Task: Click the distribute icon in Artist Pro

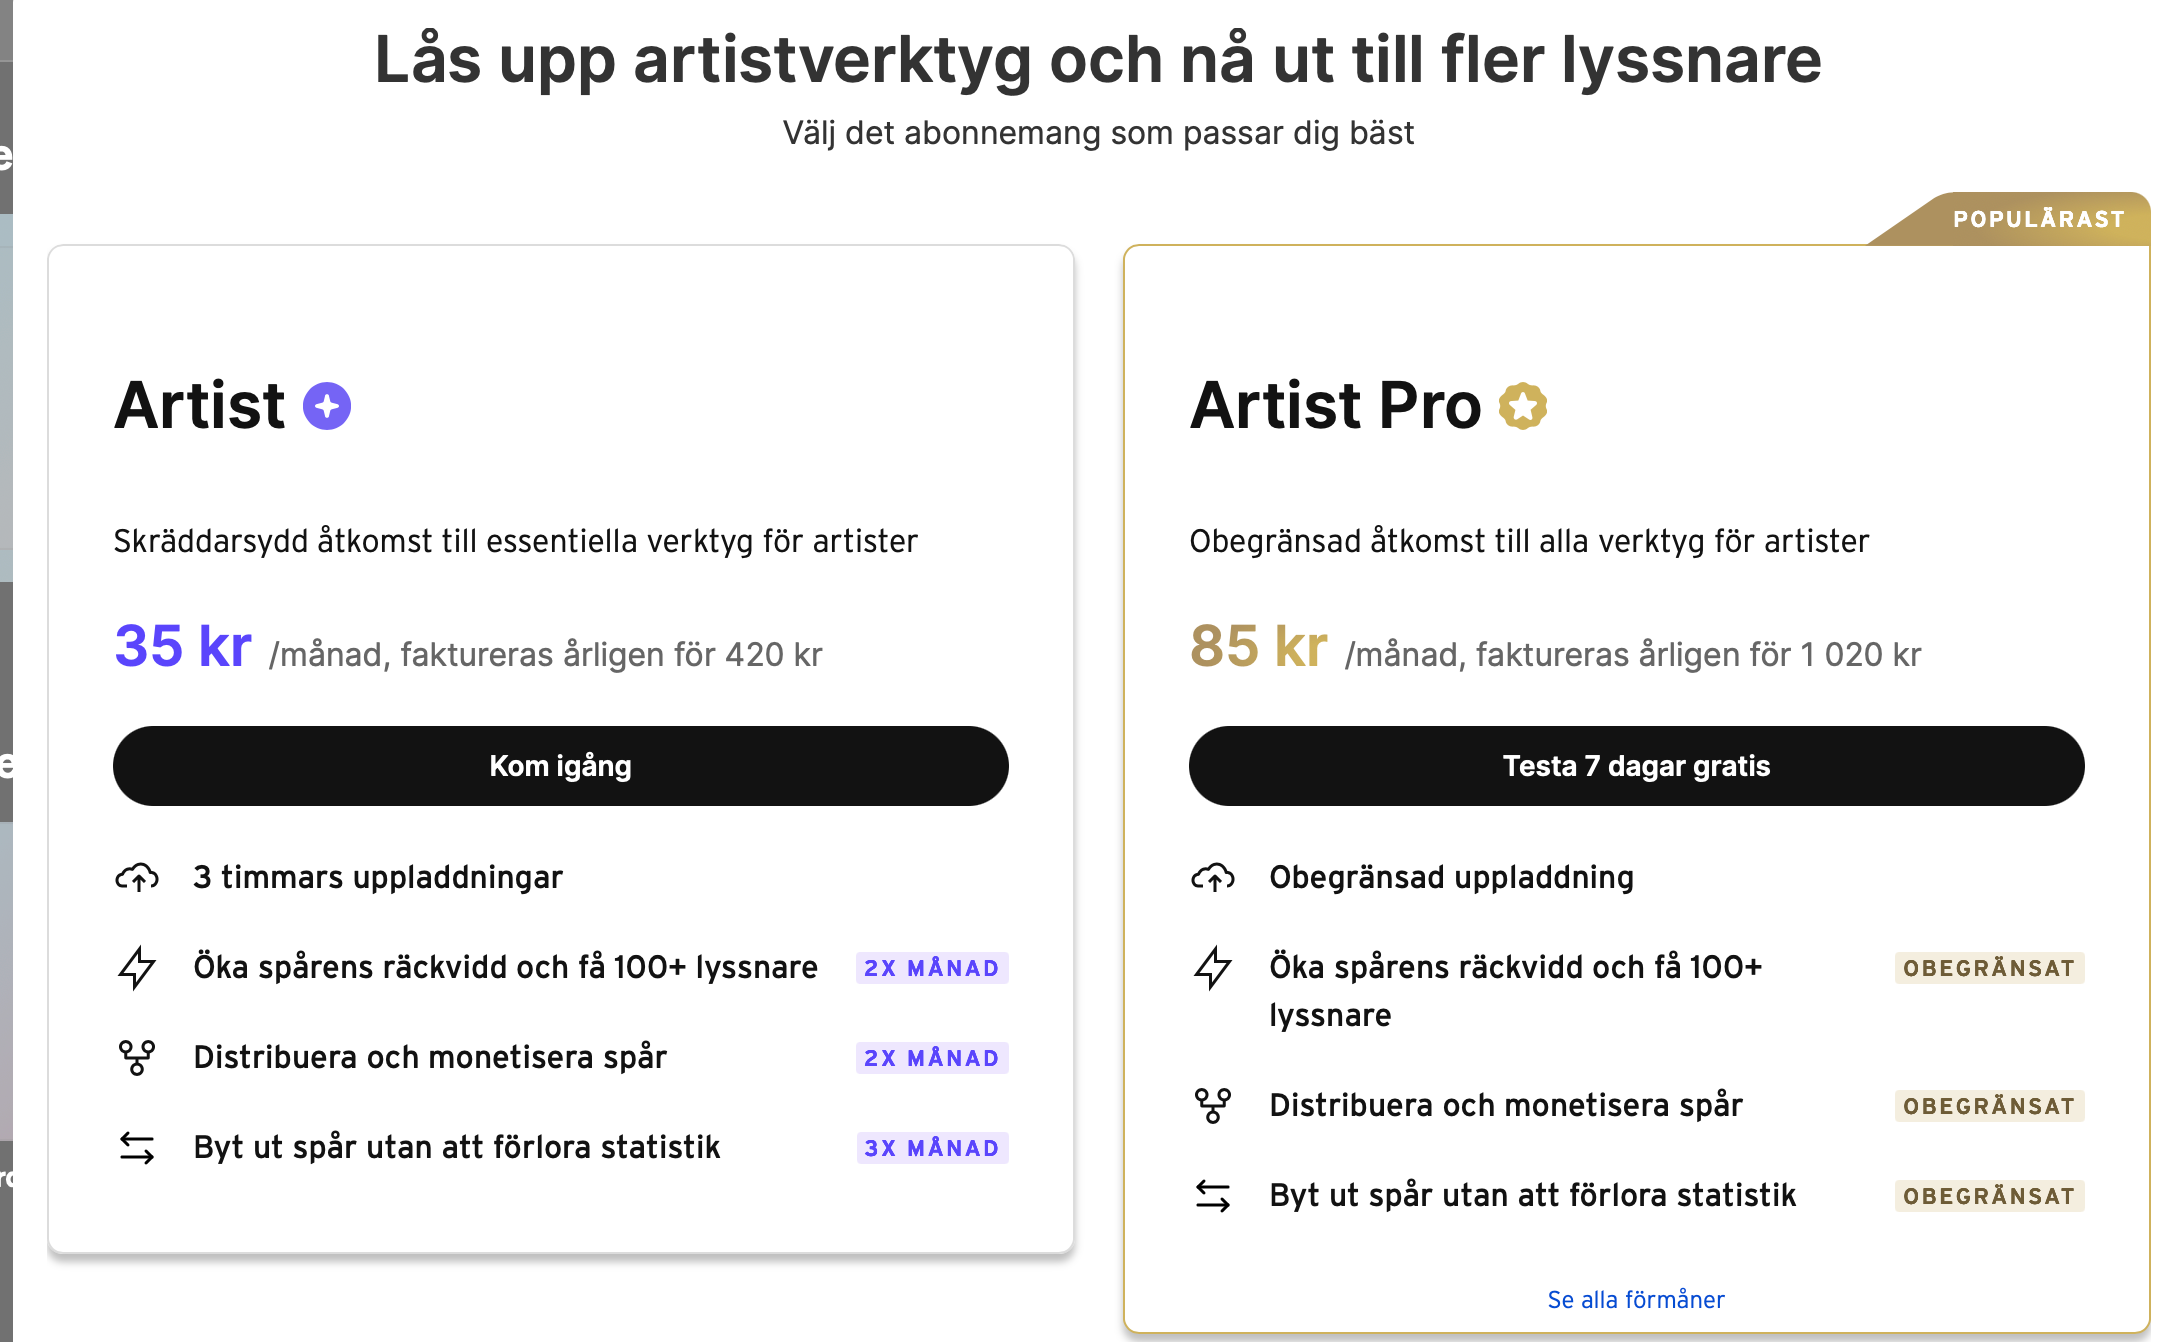Action: click(x=1213, y=1105)
